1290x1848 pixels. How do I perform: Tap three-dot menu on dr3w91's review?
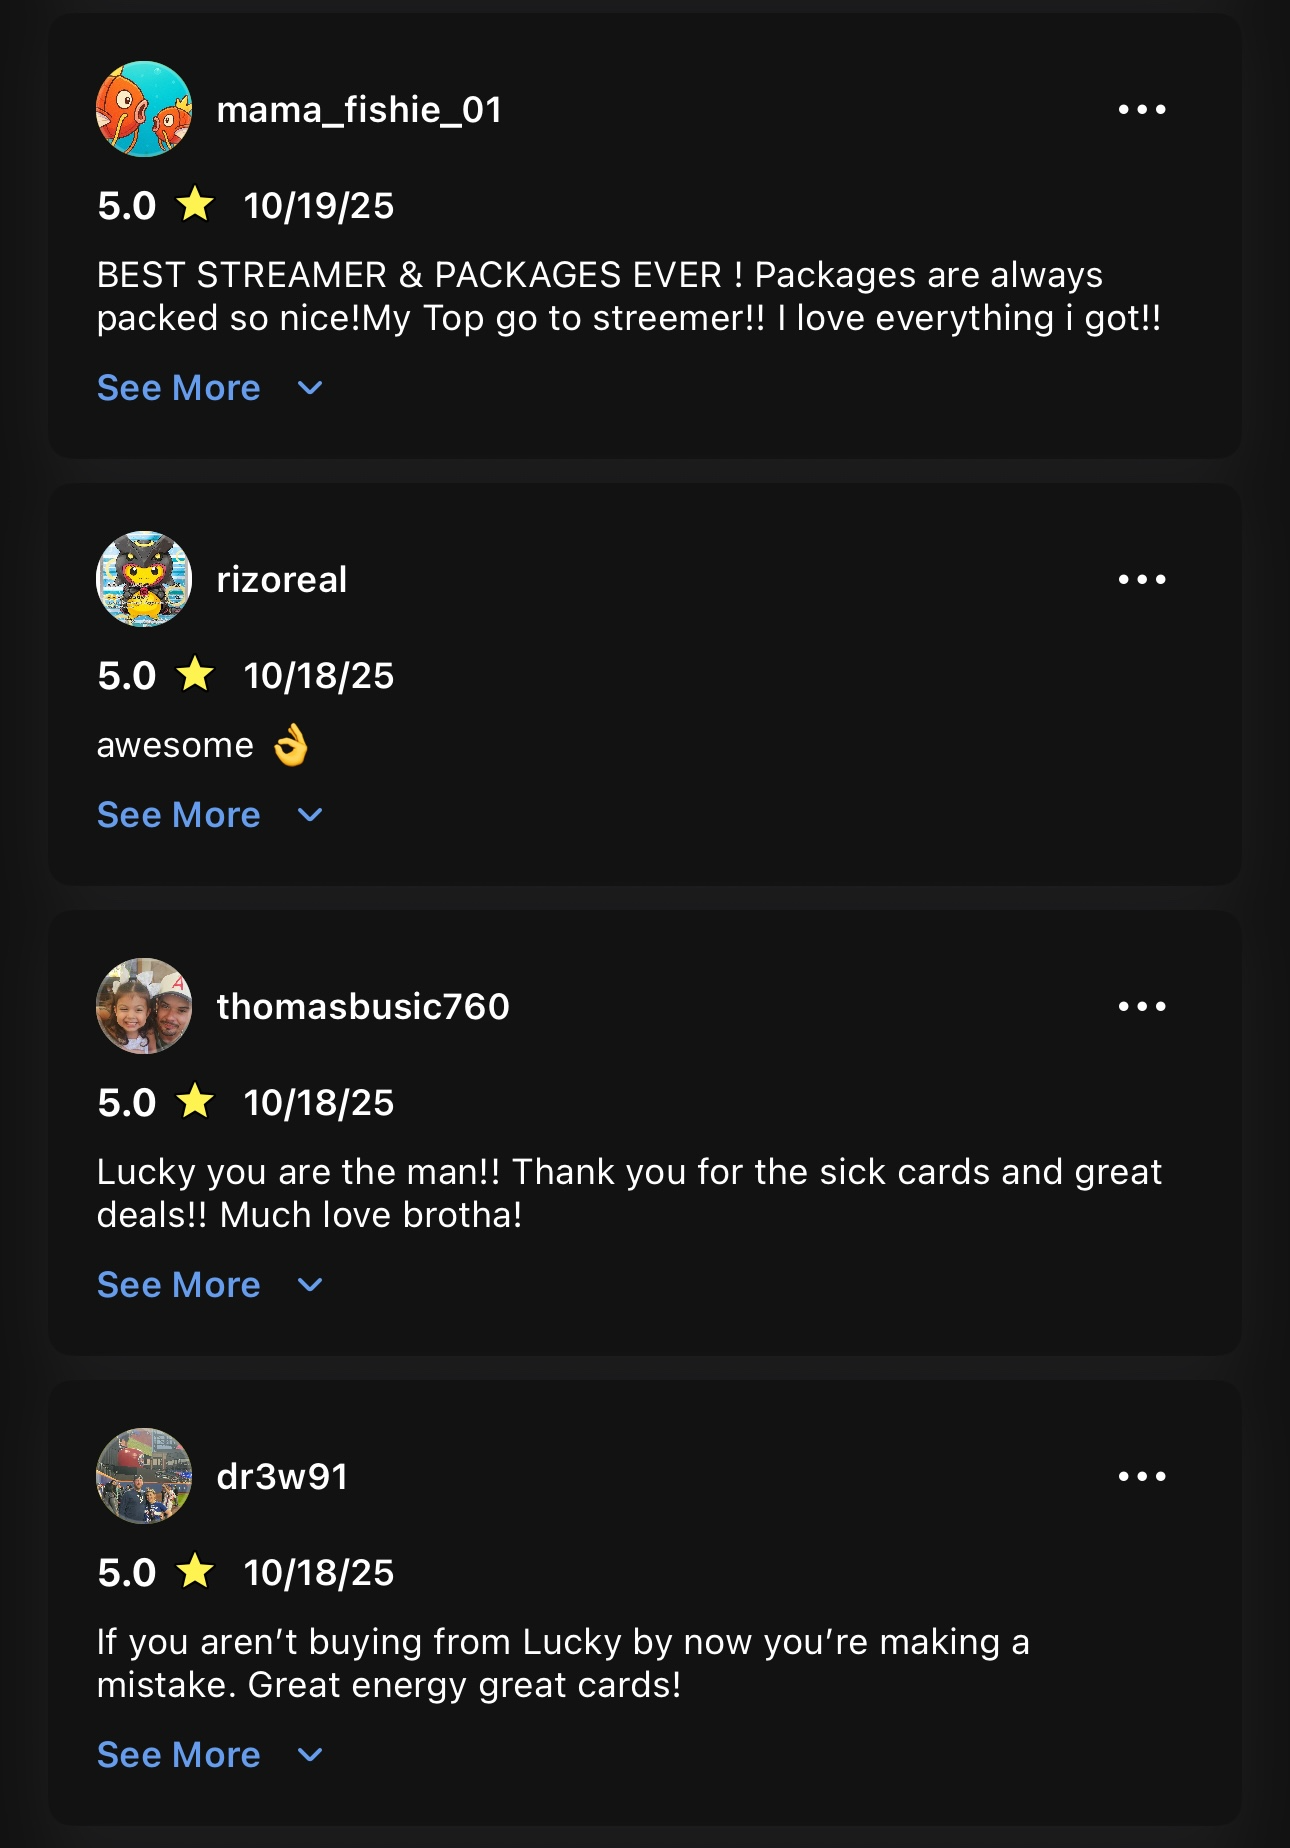coord(1142,1476)
